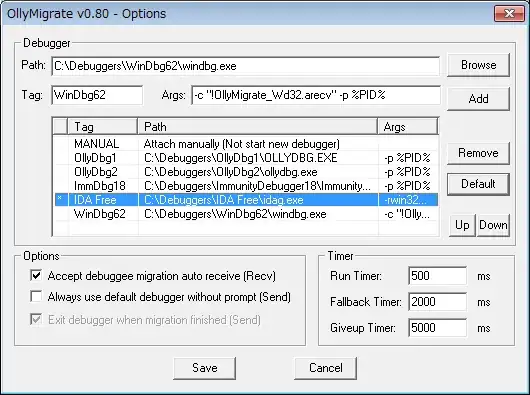Click the ImmunityDebugger18 path cell
The image size is (530, 395).
point(258,186)
